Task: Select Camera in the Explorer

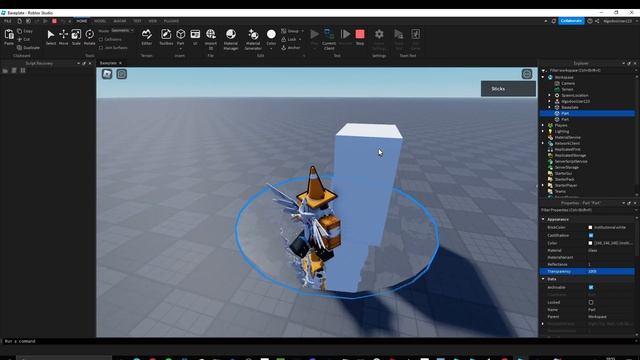Action: (568, 83)
